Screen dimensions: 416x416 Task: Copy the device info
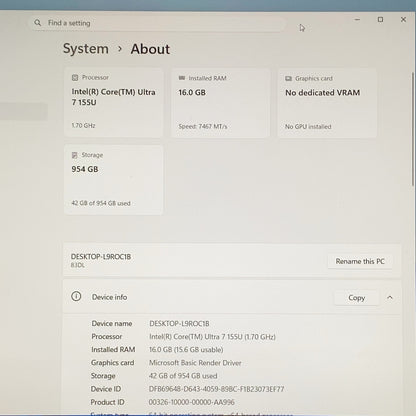click(356, 298)
